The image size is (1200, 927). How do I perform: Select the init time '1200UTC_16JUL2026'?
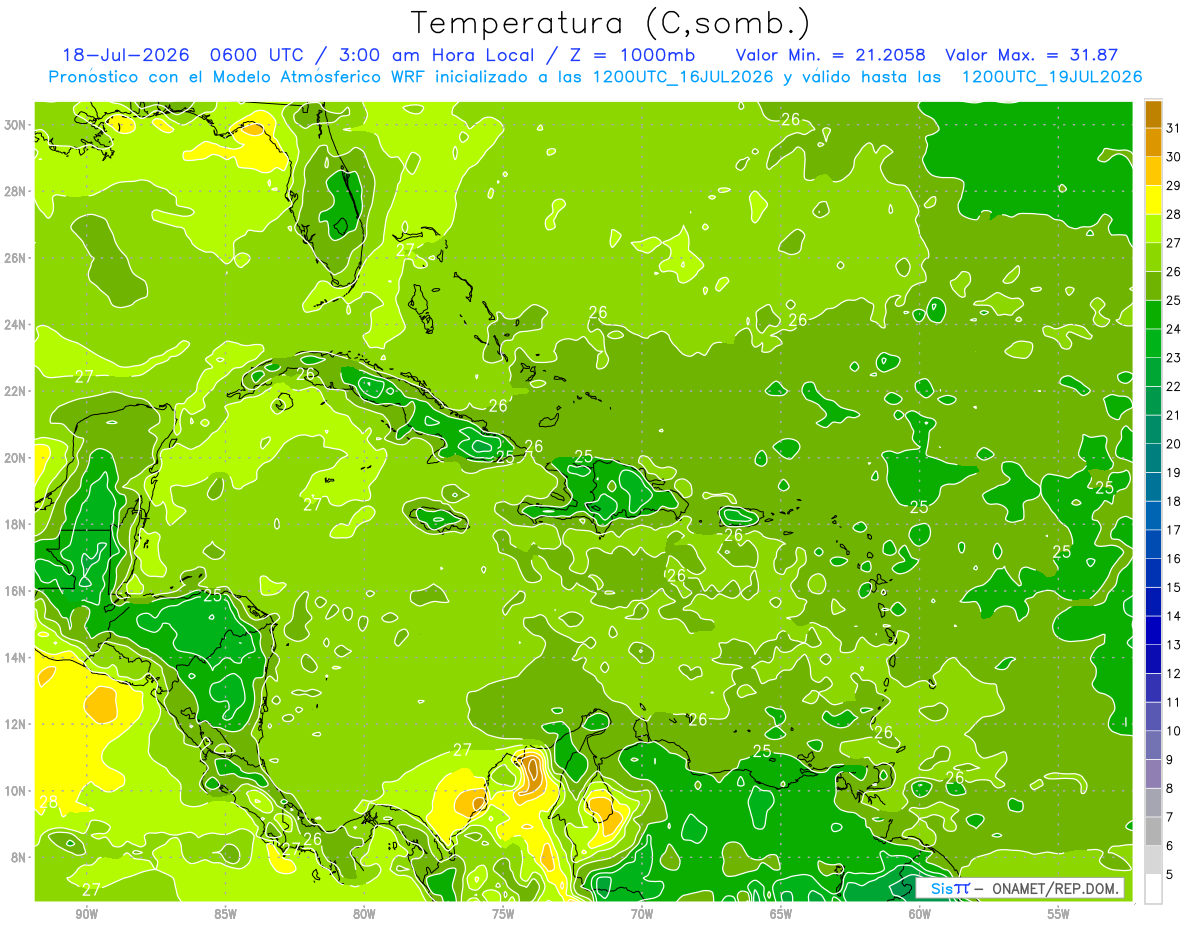pos(683,77)
